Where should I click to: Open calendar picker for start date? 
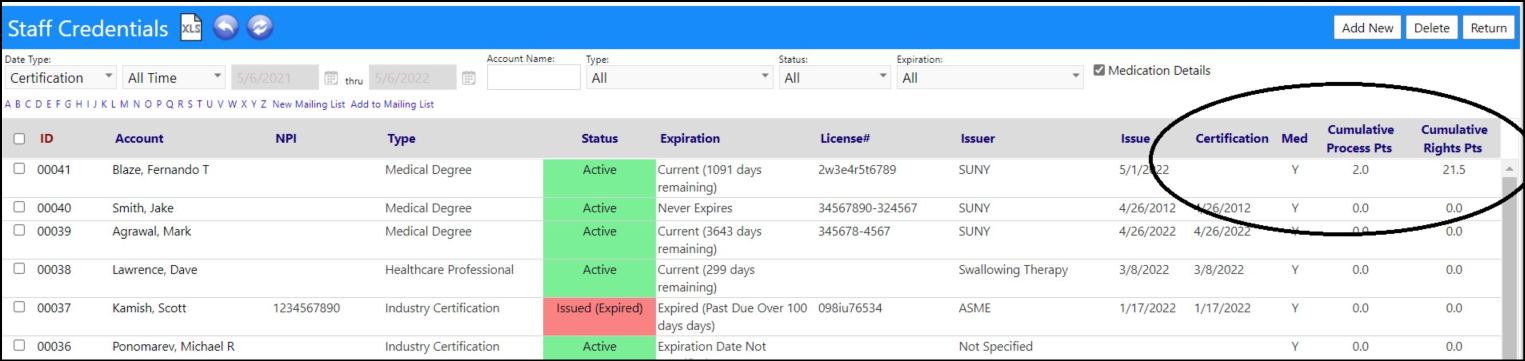click(331, 78)
